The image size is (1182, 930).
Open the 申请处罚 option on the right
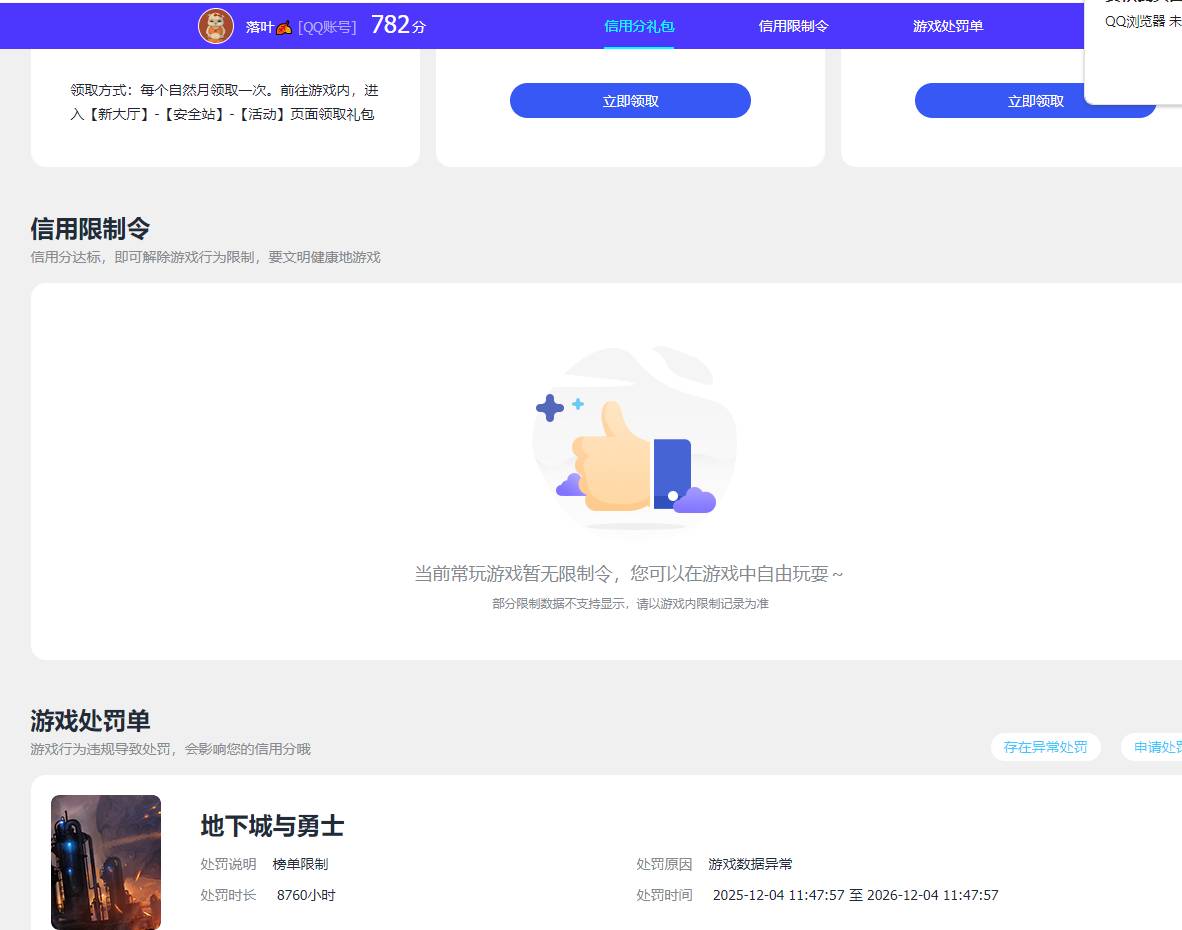(1160, 747)
